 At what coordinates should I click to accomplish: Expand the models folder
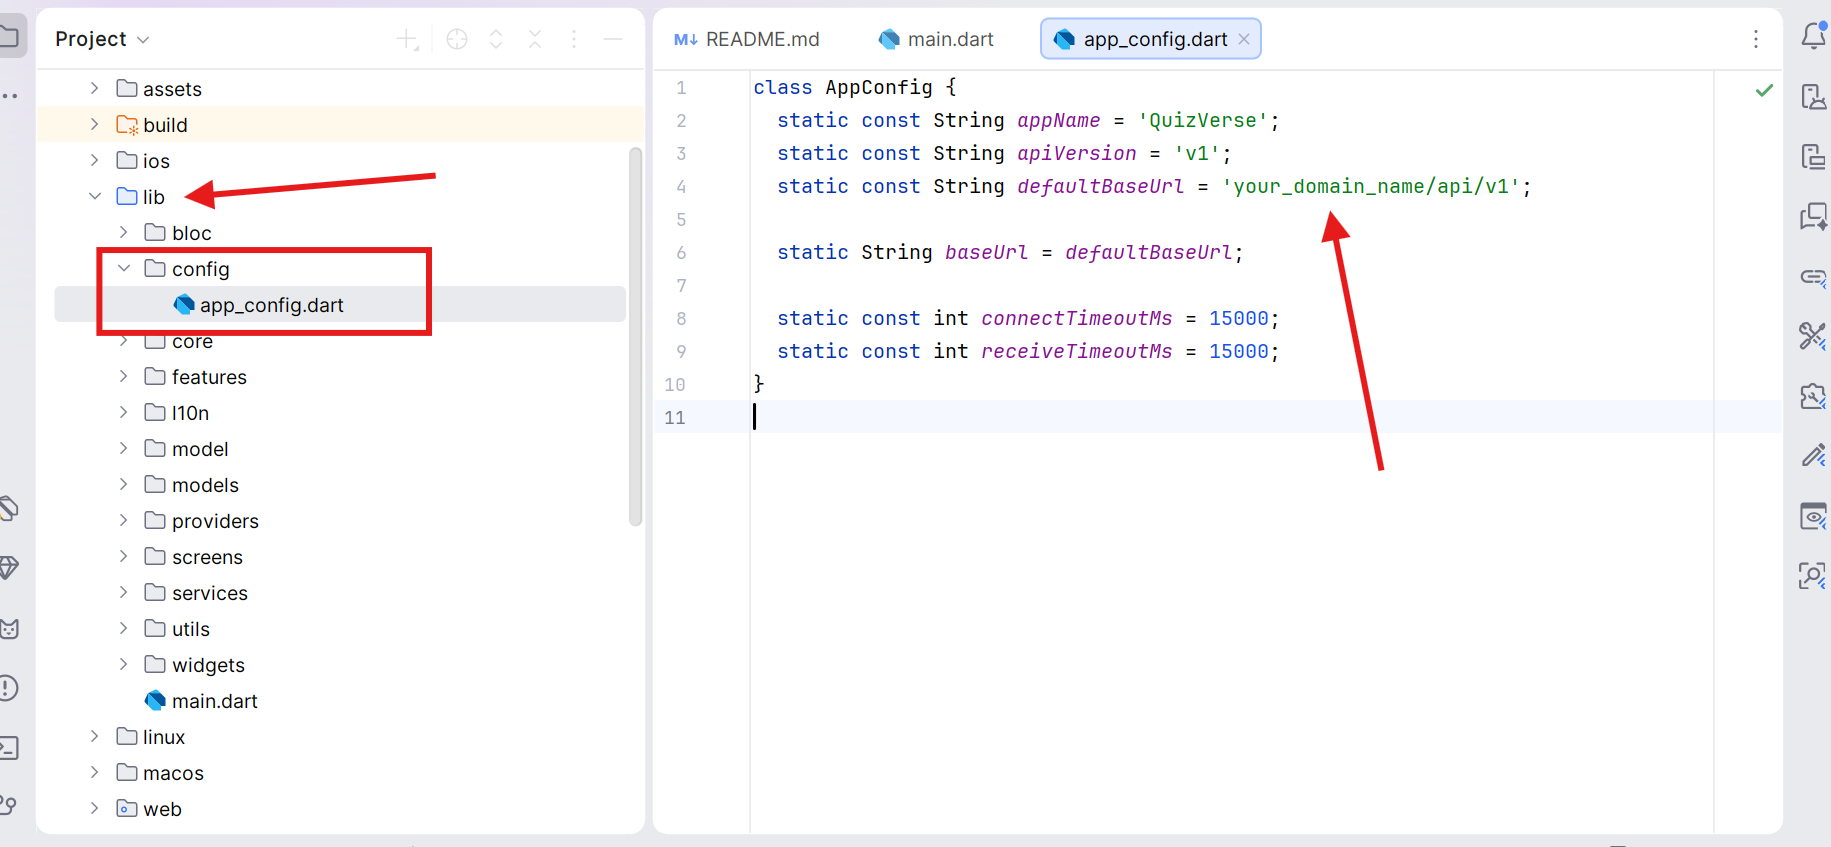click(124, 484)
